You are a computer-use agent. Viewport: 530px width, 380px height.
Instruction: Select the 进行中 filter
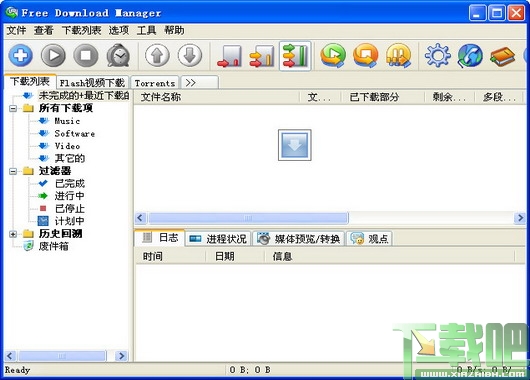point(70,196)
